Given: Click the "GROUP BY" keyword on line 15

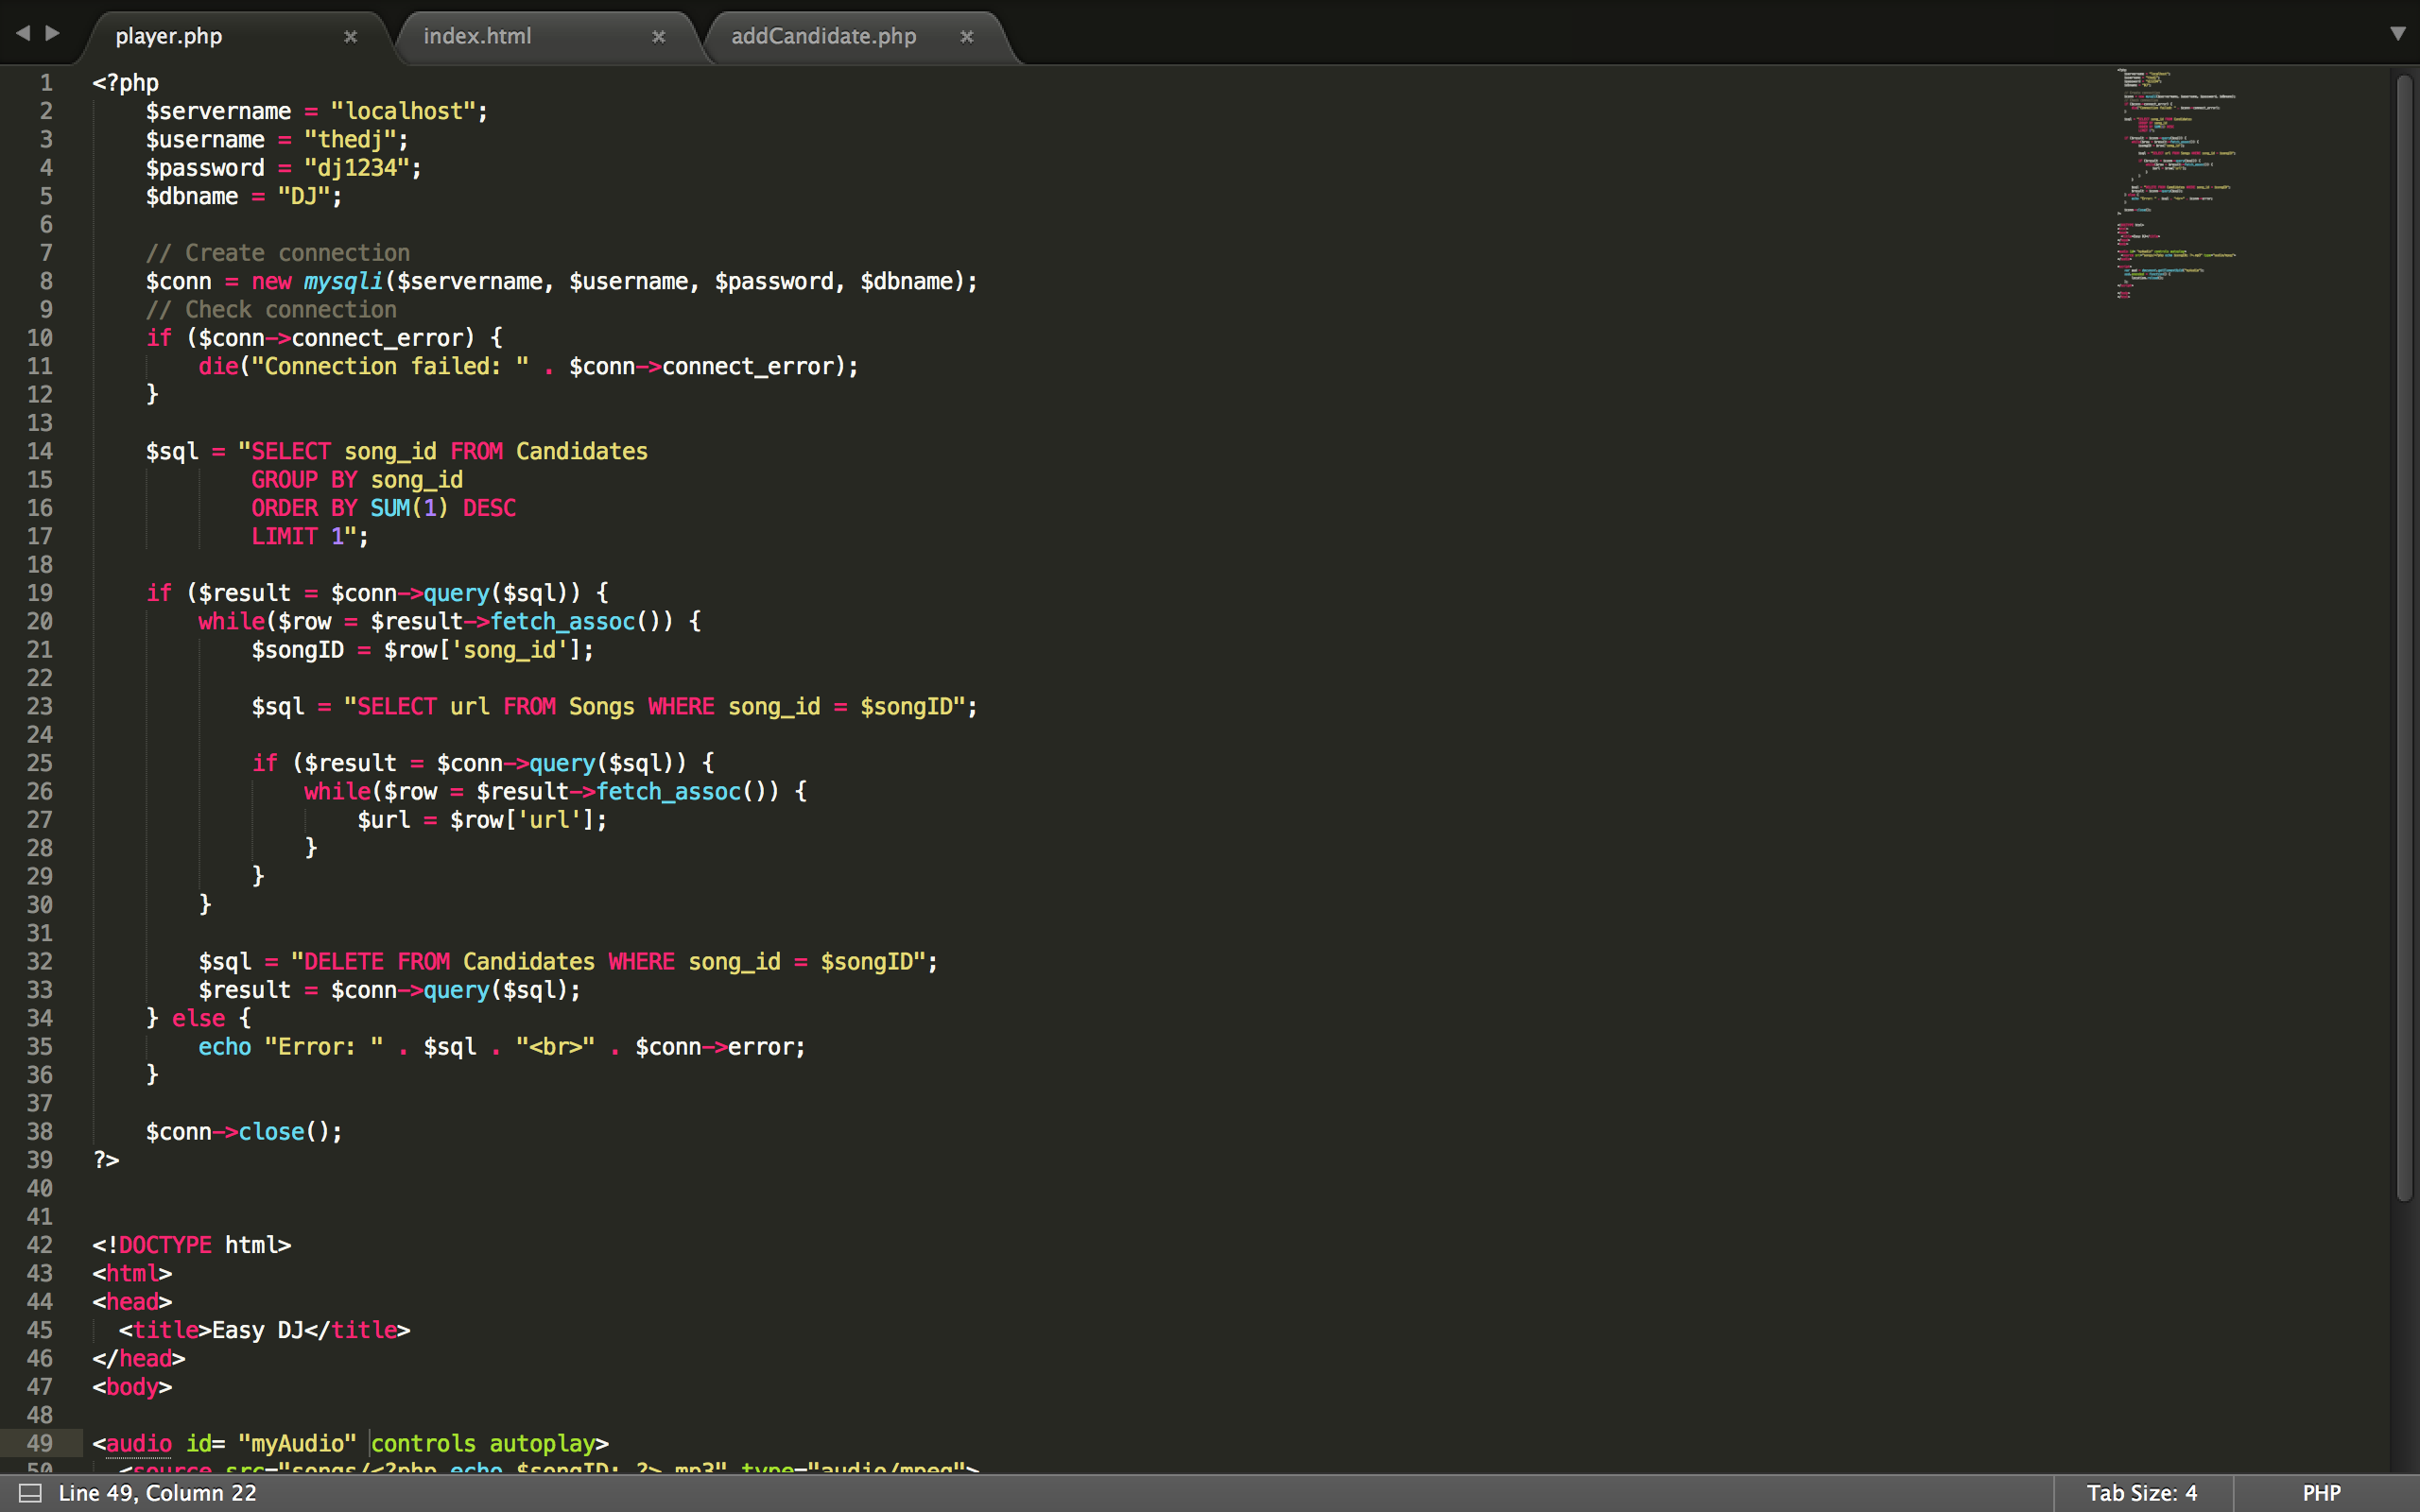Looking at the screenshot, I should point(304,480).
